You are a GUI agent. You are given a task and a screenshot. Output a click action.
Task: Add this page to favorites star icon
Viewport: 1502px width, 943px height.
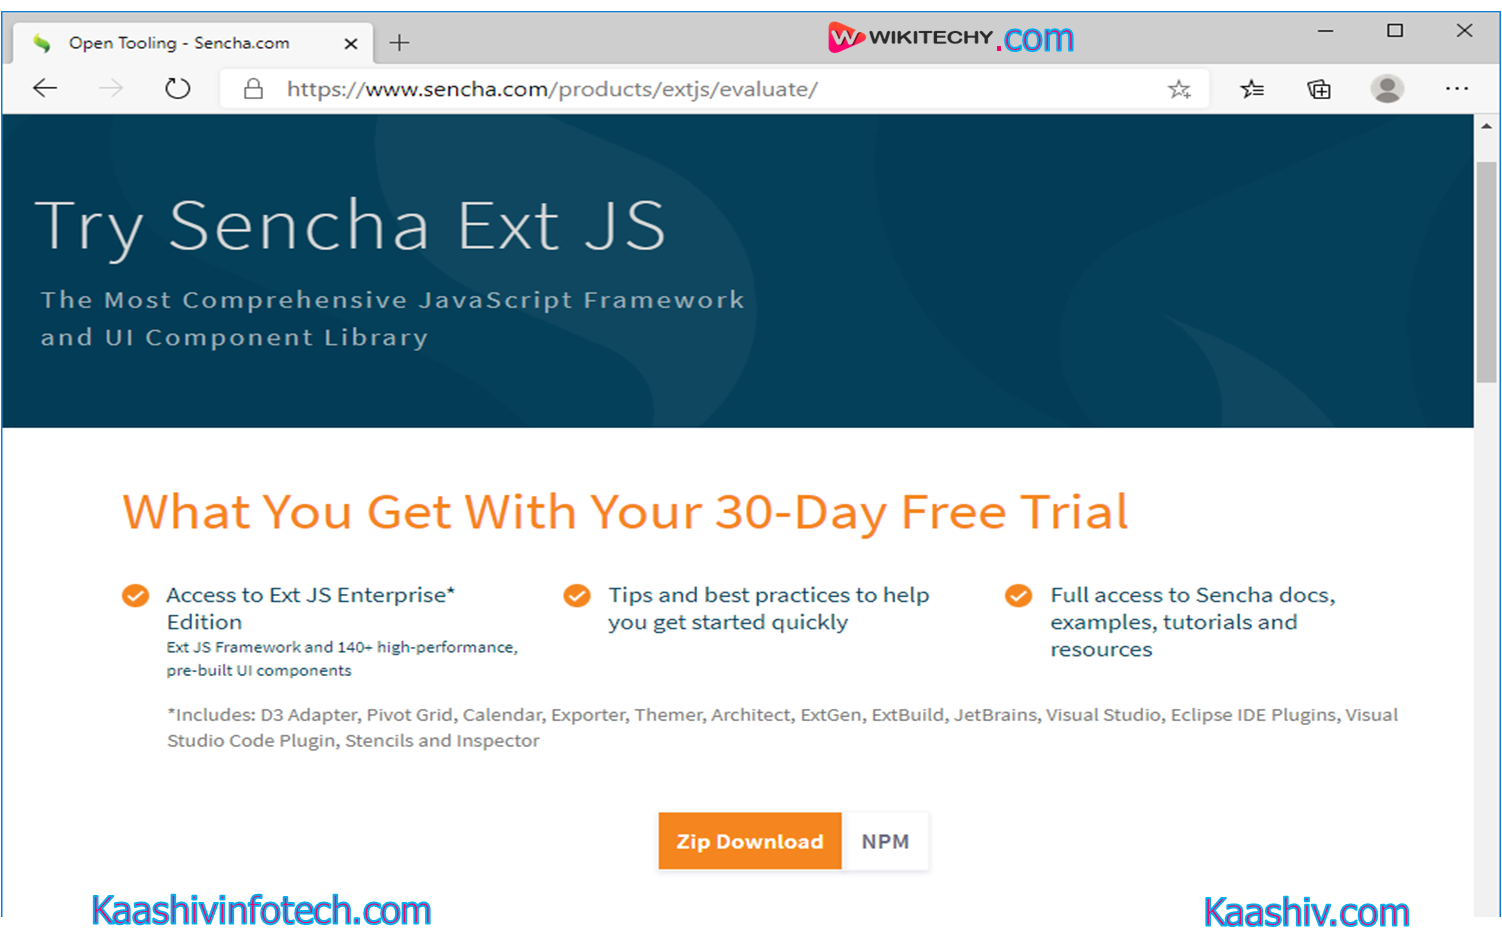point(1179,89)
